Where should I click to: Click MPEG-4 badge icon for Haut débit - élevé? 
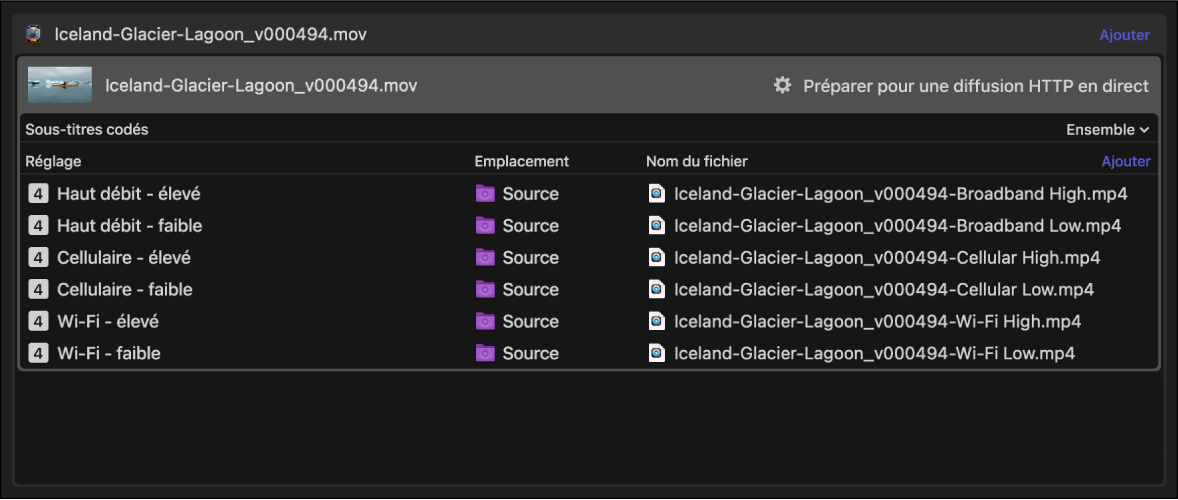[x=38, y=194]
